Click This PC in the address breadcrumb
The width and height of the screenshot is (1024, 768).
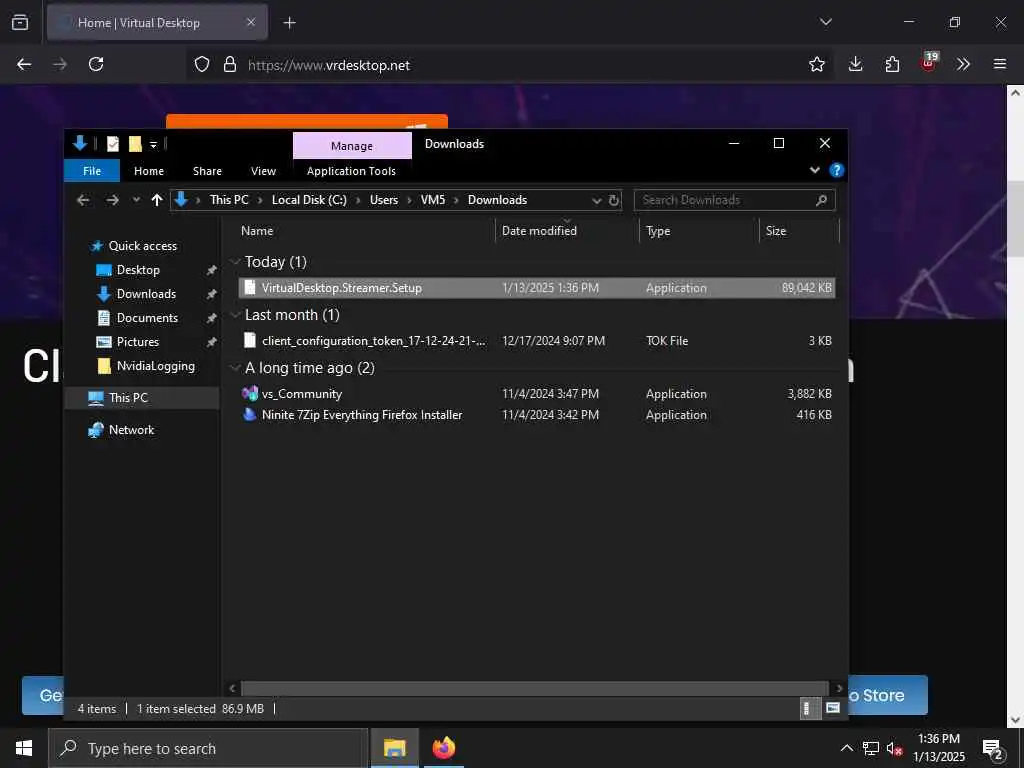[229, 200]
